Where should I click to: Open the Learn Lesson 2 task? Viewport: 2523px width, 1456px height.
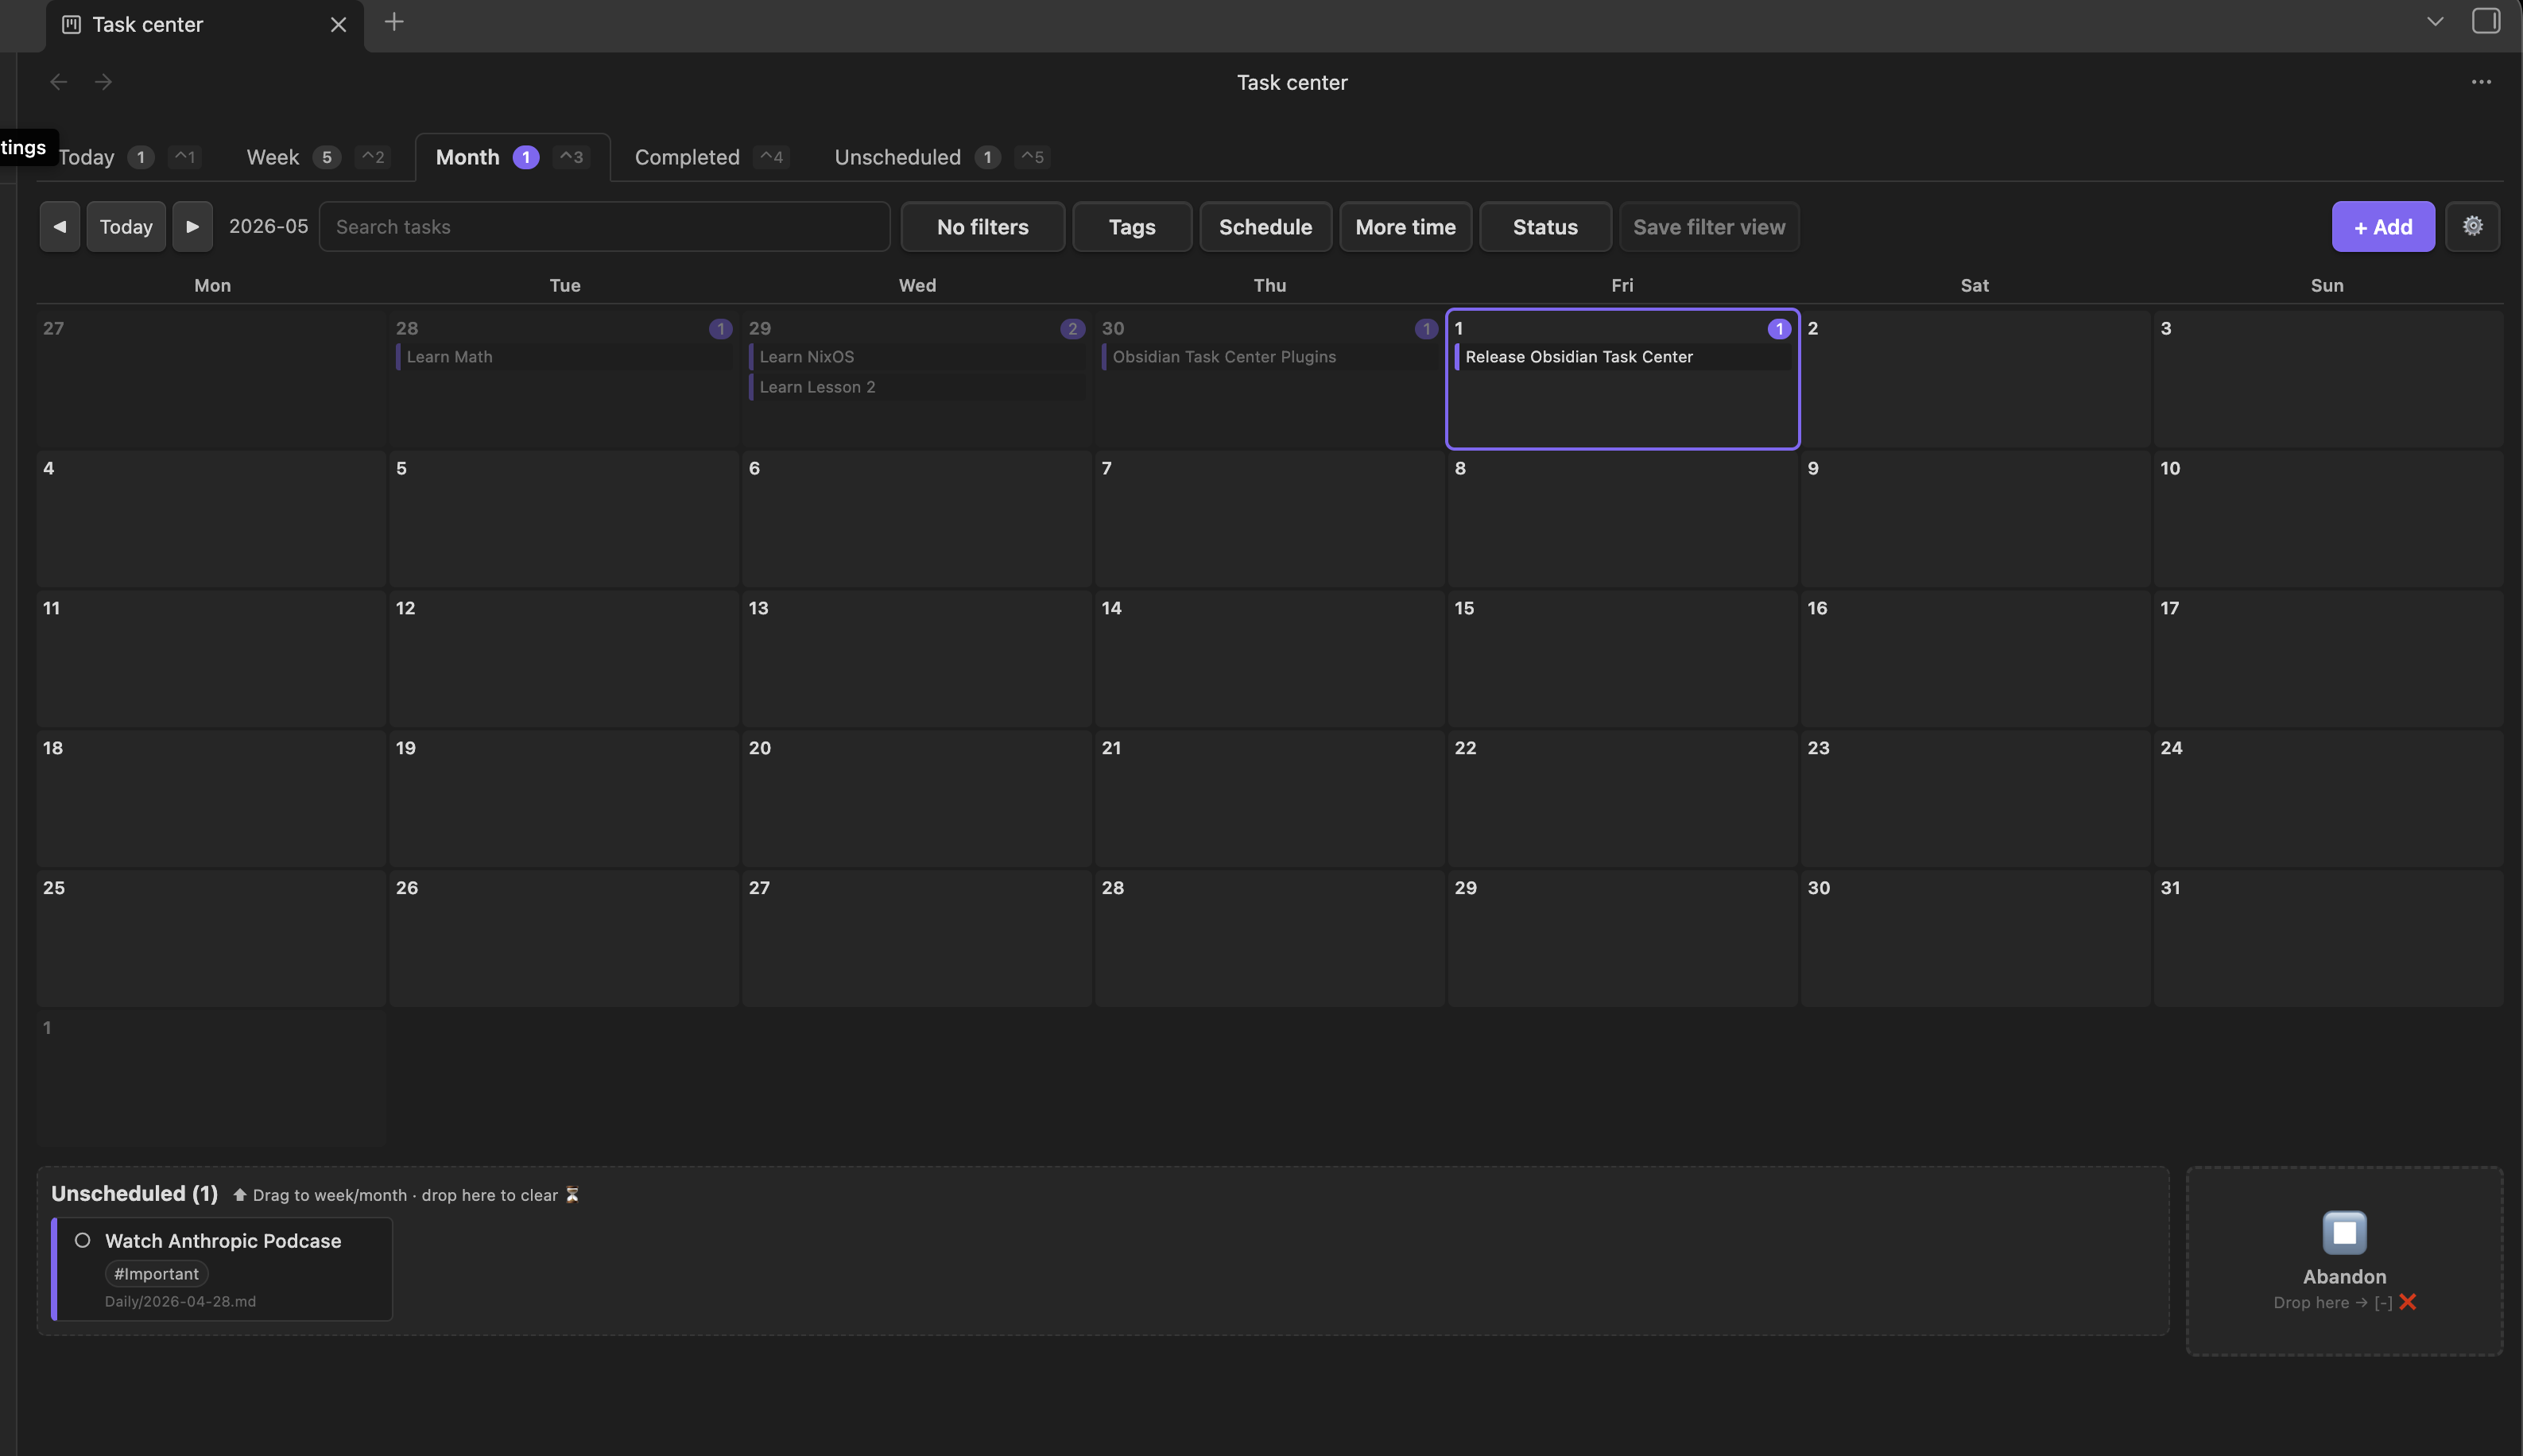(917, 387)
